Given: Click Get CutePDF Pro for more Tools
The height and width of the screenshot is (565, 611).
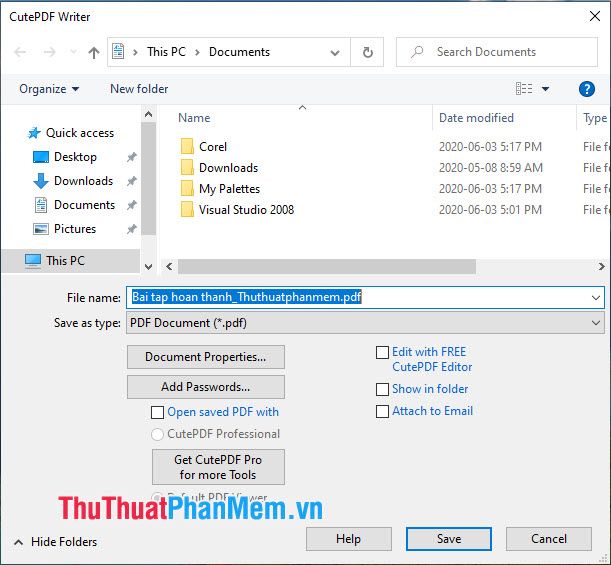Looking at the screenshot, I should (x=218, y=467).
